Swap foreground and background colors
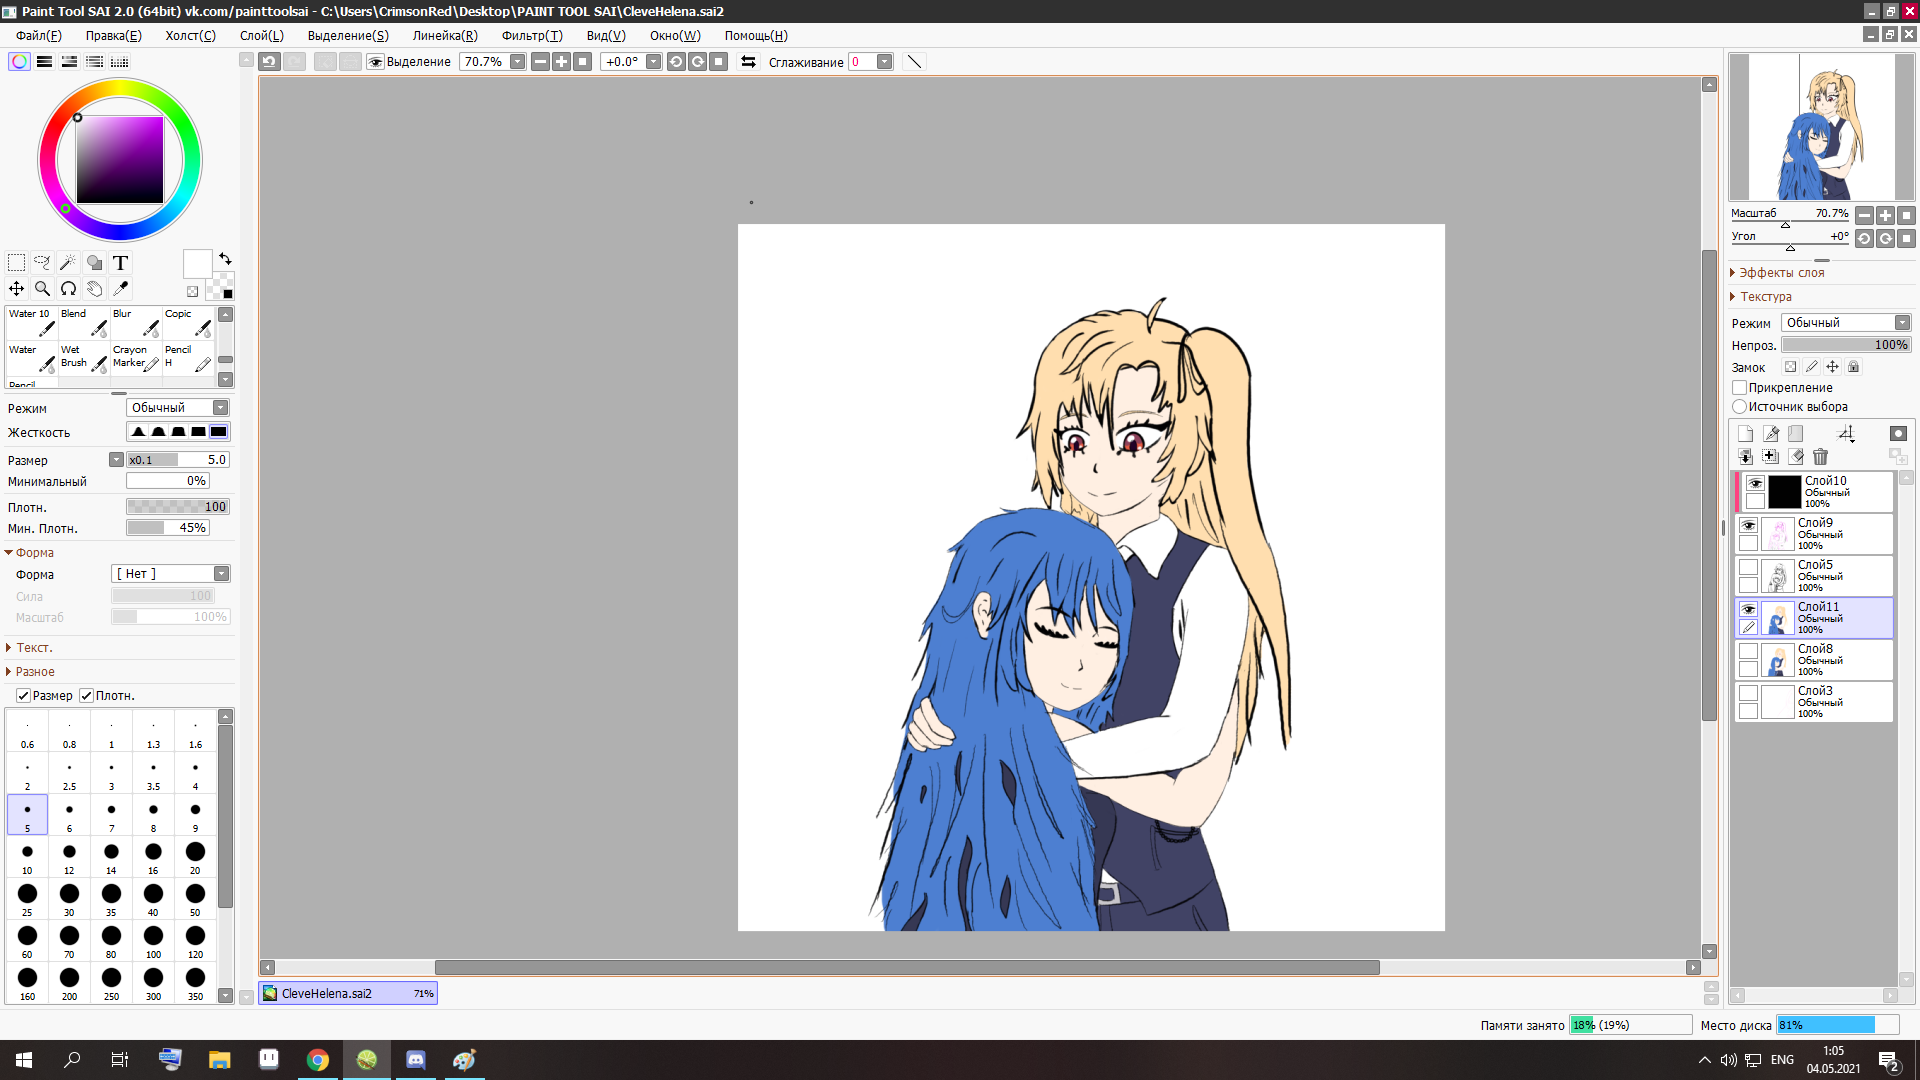The image size is (1920, 1080). tap(225, 258)
